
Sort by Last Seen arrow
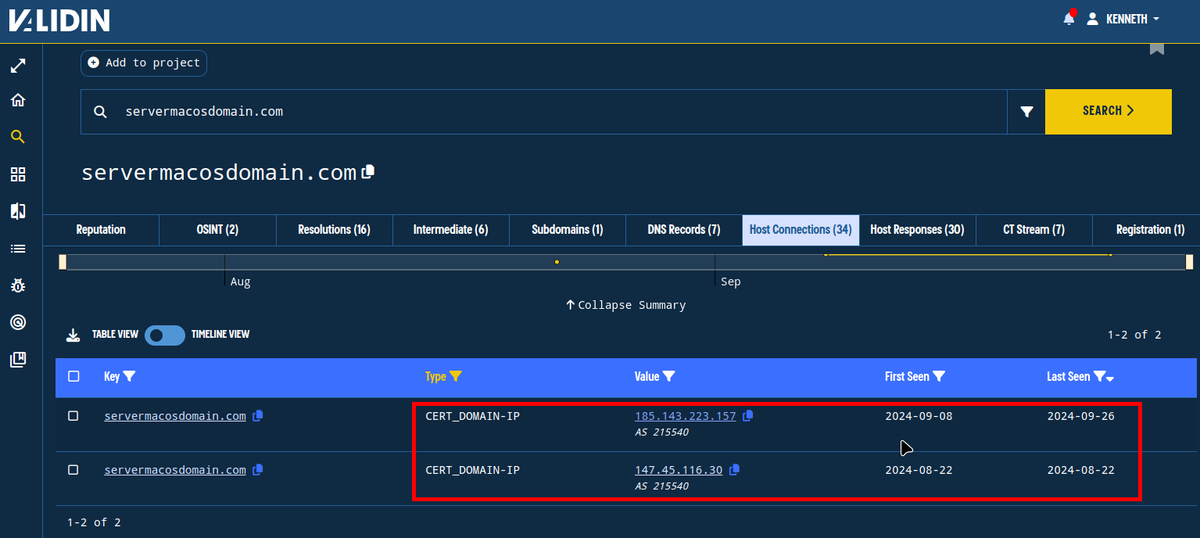tap(1110, 378)
